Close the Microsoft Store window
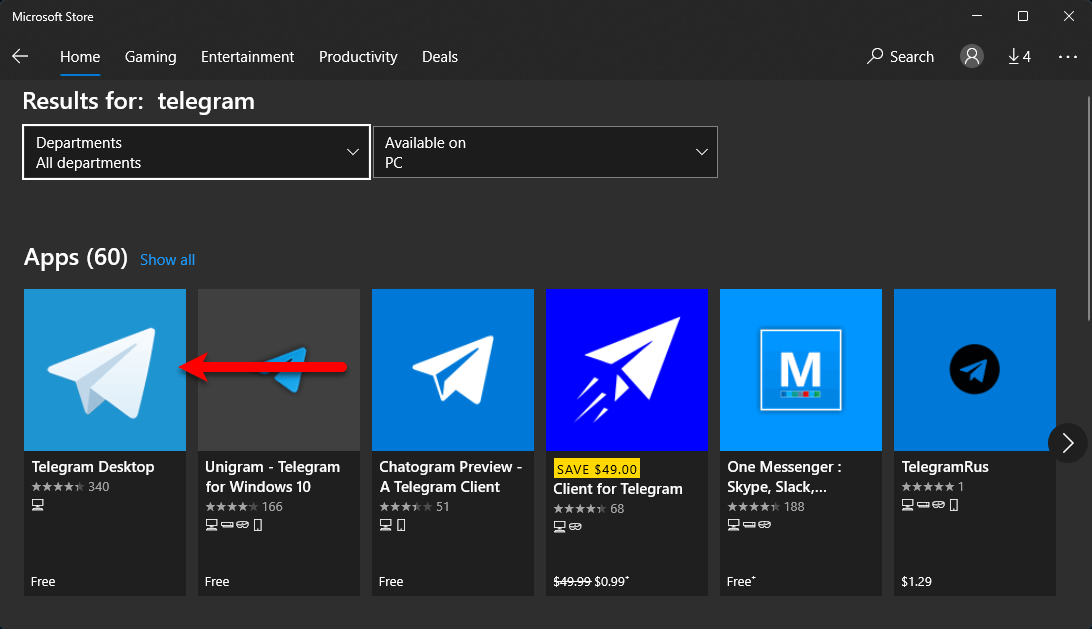 pos(1069,16)
